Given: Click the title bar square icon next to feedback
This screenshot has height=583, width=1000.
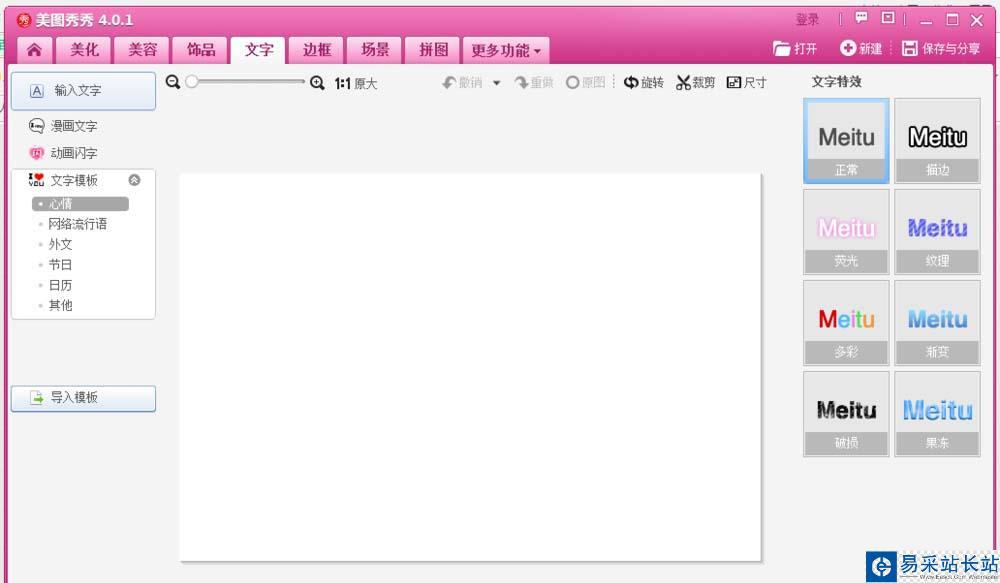Looking at the screenshot, I should [888, 18].
